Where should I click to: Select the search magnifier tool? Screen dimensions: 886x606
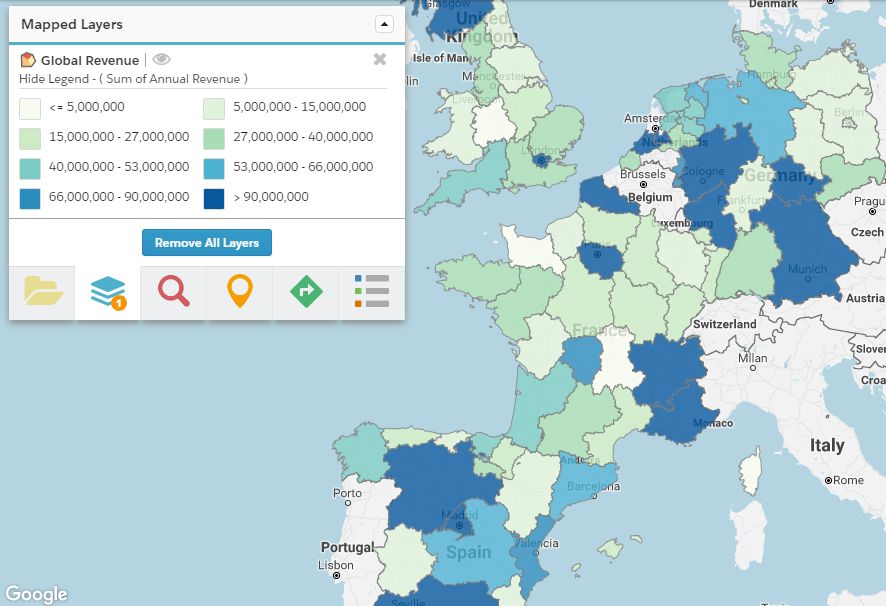click(174, 290)
